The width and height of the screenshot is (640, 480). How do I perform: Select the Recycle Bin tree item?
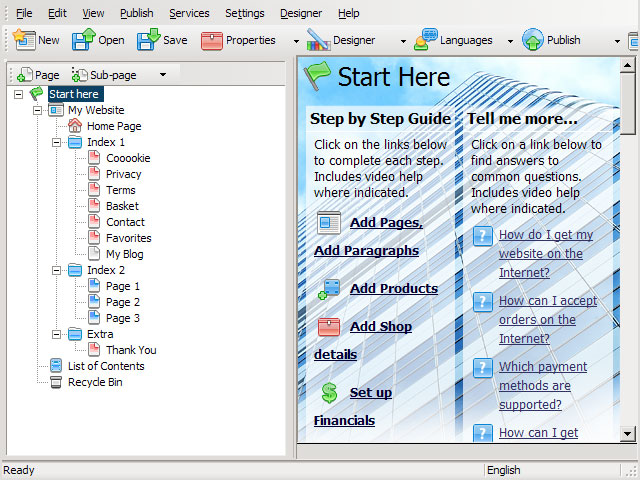95,382
